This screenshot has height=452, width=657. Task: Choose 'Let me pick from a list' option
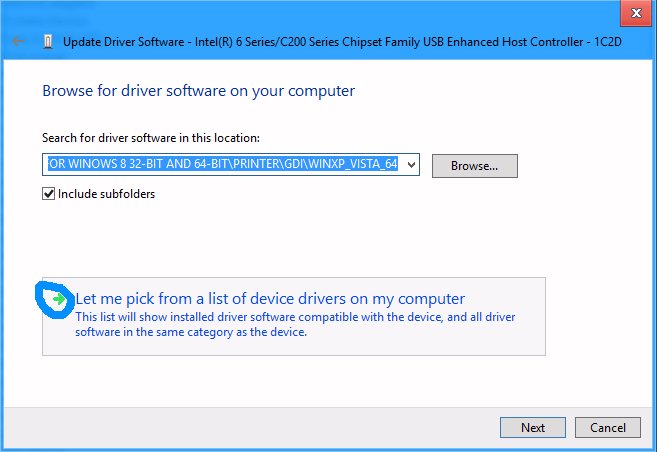tap(270, 298)
